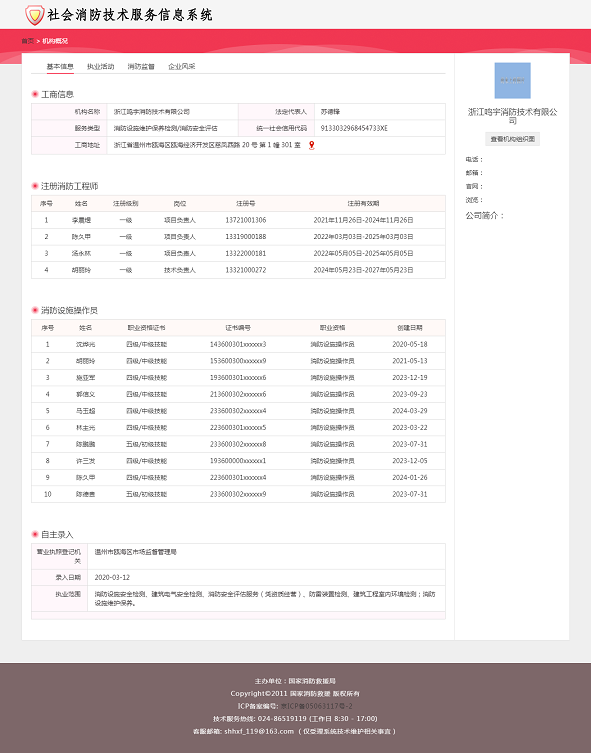The height and width of the screenshot is (753, 591).
Task: Click the 社会消防技术服务信息系统 site title
Action: click(x=130, y=15)
